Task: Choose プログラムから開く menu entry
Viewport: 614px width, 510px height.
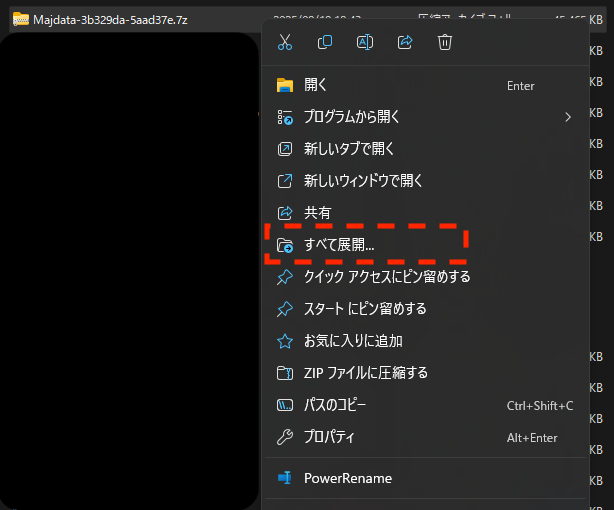Action: (x=352, y=117)
